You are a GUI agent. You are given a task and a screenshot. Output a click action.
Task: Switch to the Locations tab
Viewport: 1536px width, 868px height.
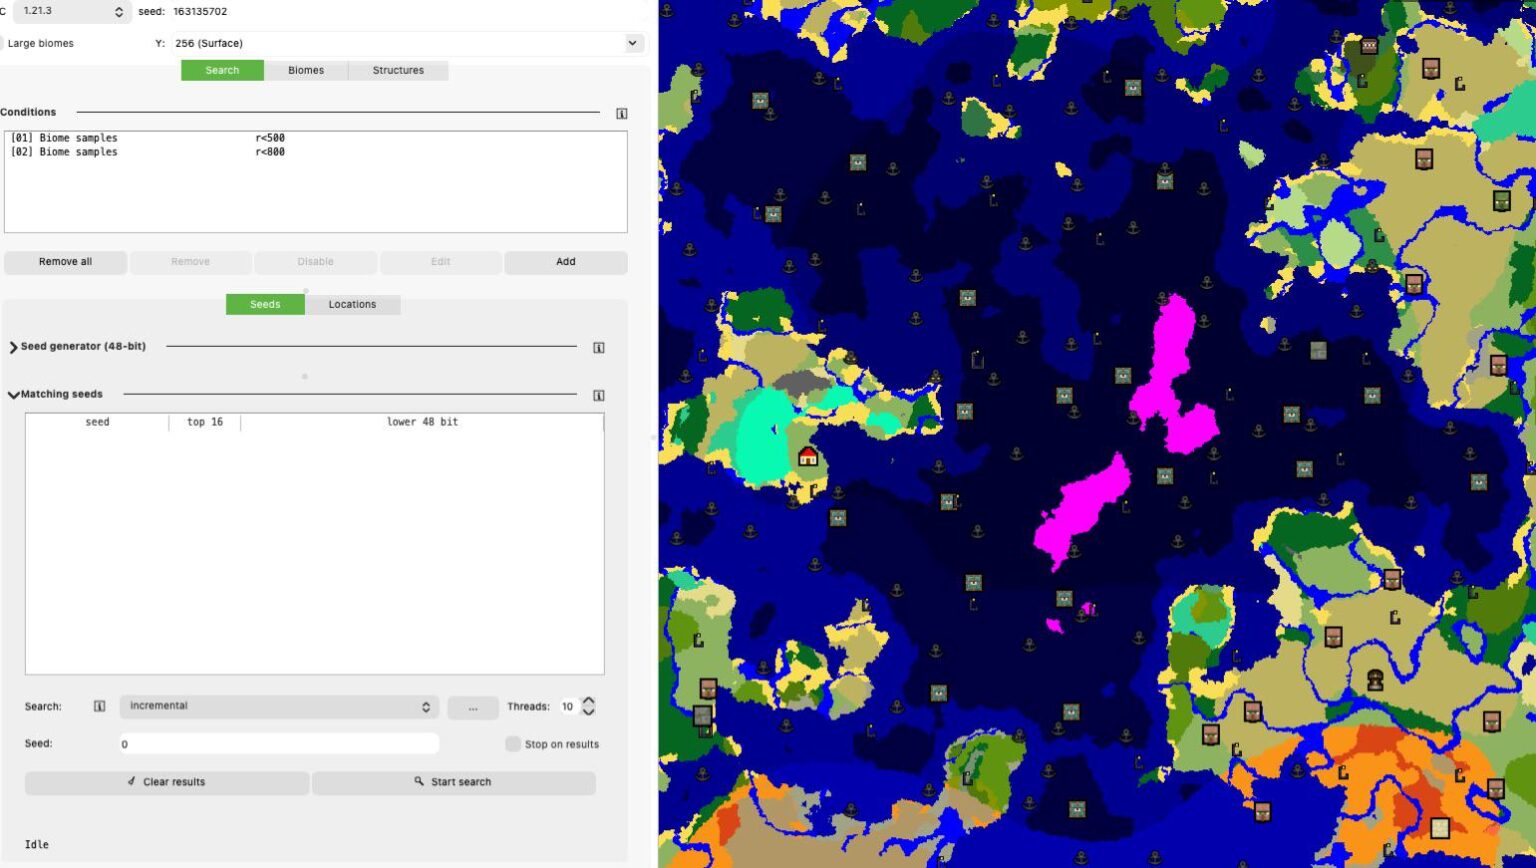click(x=352, y=304)
